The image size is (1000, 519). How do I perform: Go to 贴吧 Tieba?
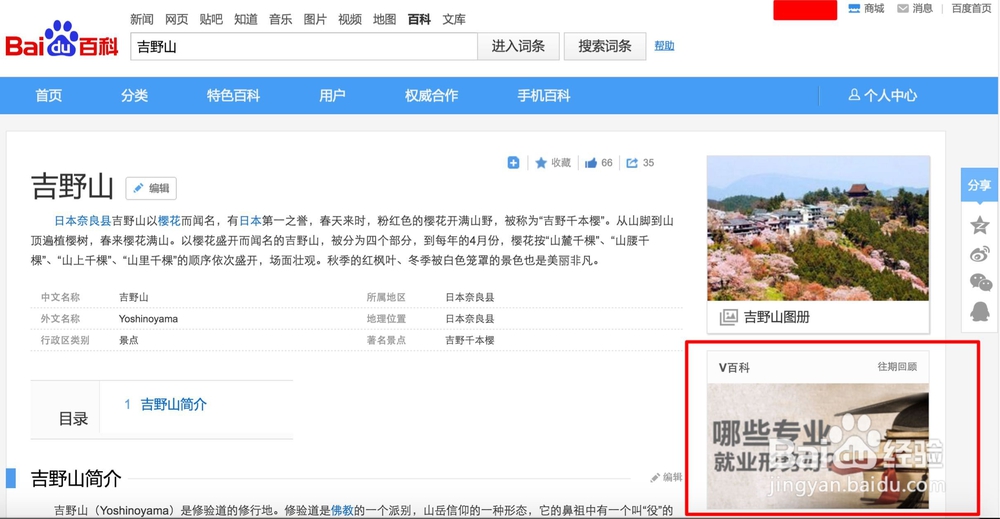click(x=211, y=19)
